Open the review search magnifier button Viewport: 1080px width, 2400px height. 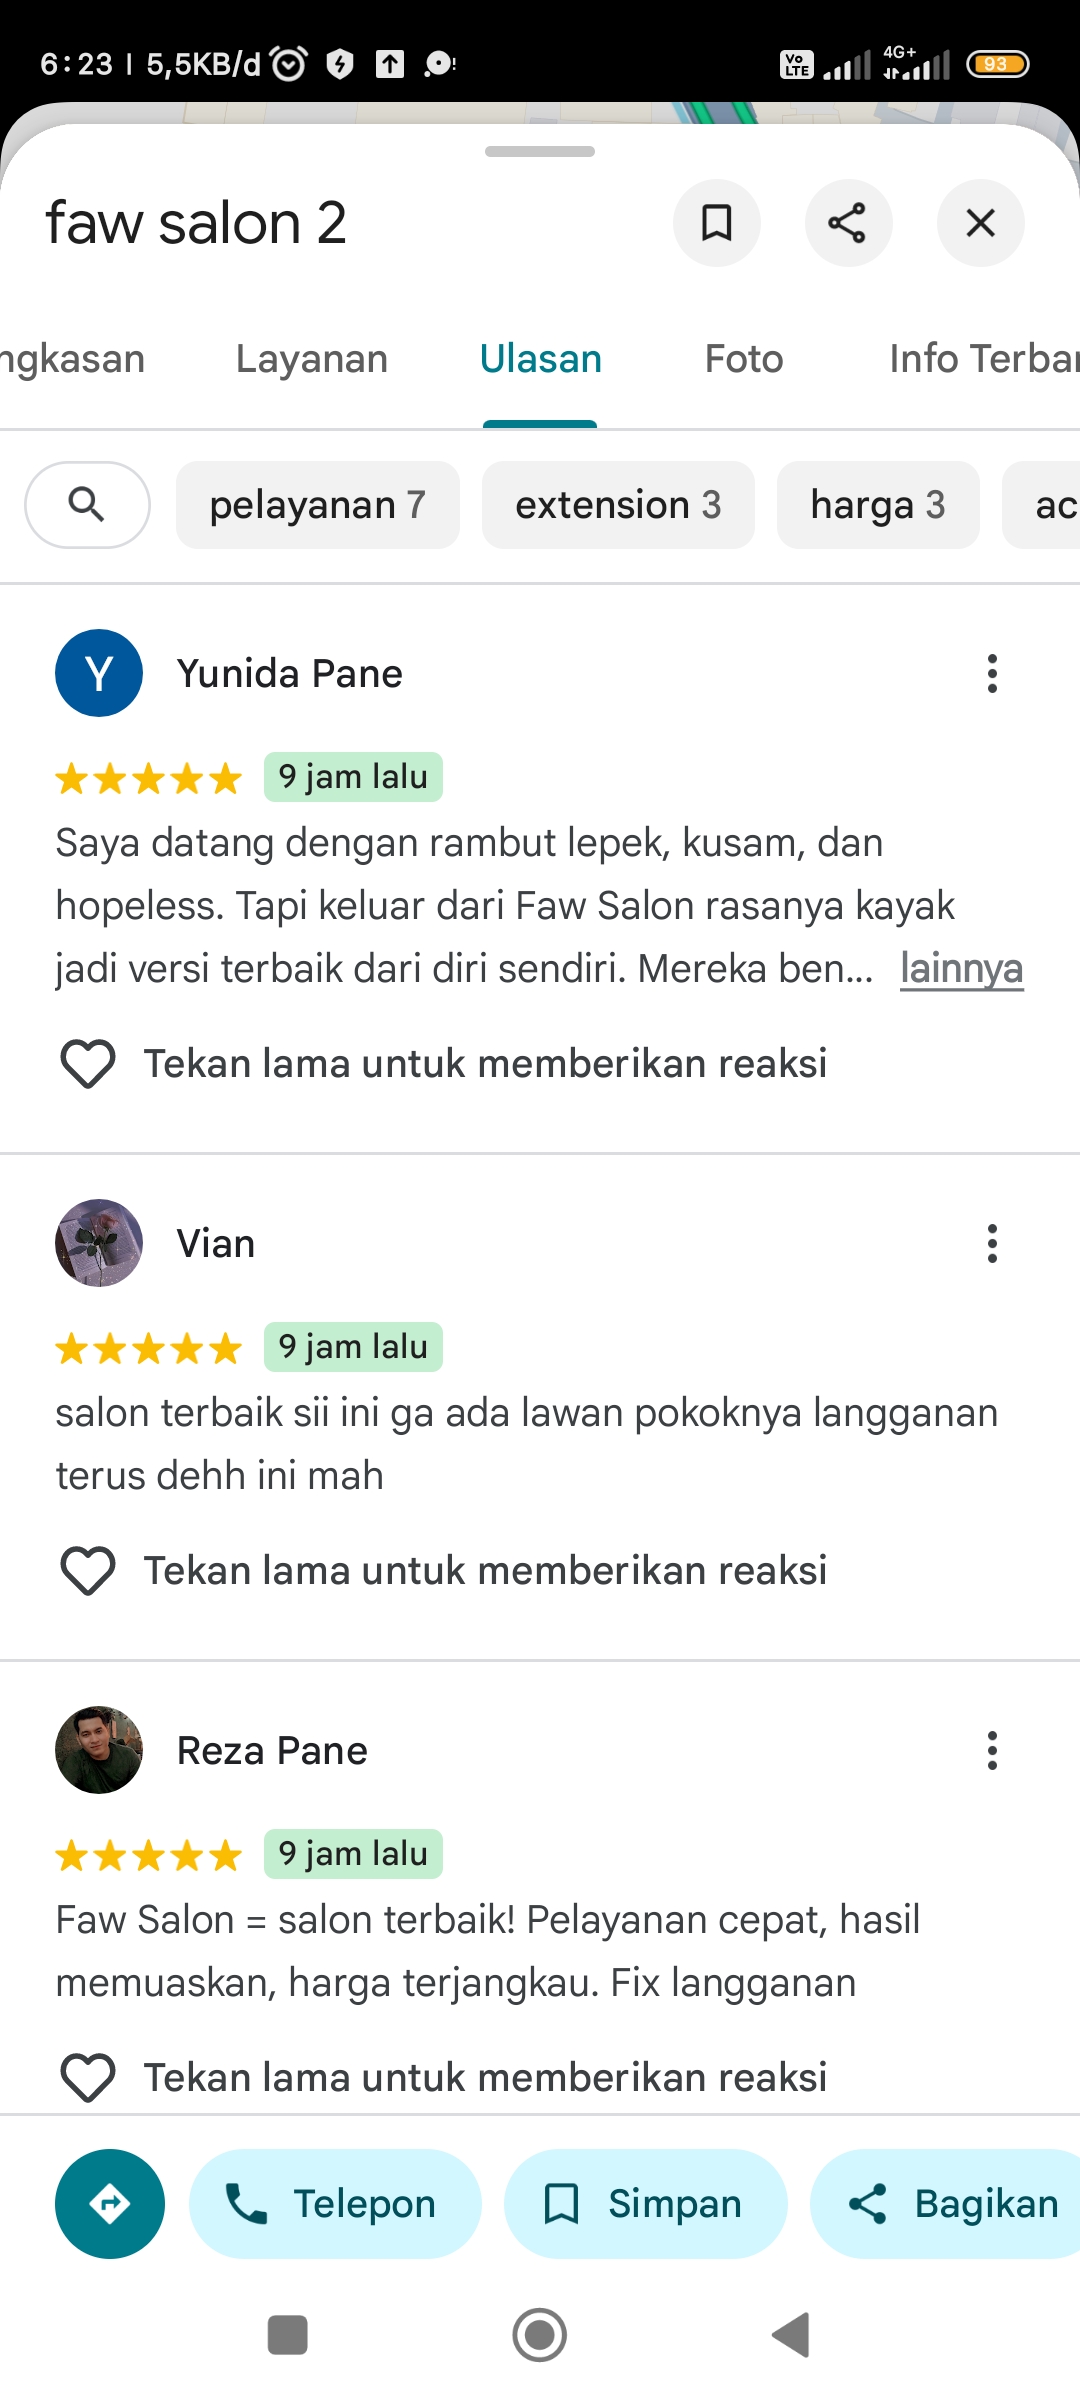click(x=87, y=505)
